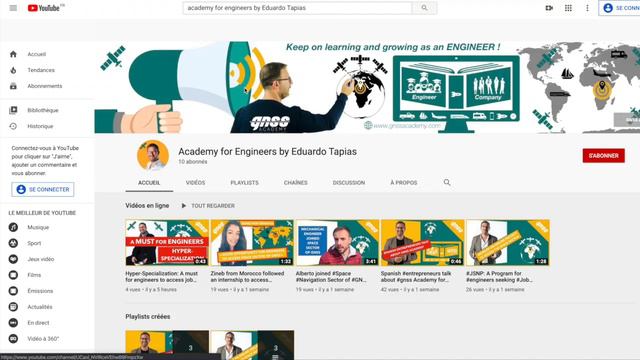Screen dimensions: 640x360
Task: Open the Hyper-Specialization video thumbnail
Action: pos(167,242)
